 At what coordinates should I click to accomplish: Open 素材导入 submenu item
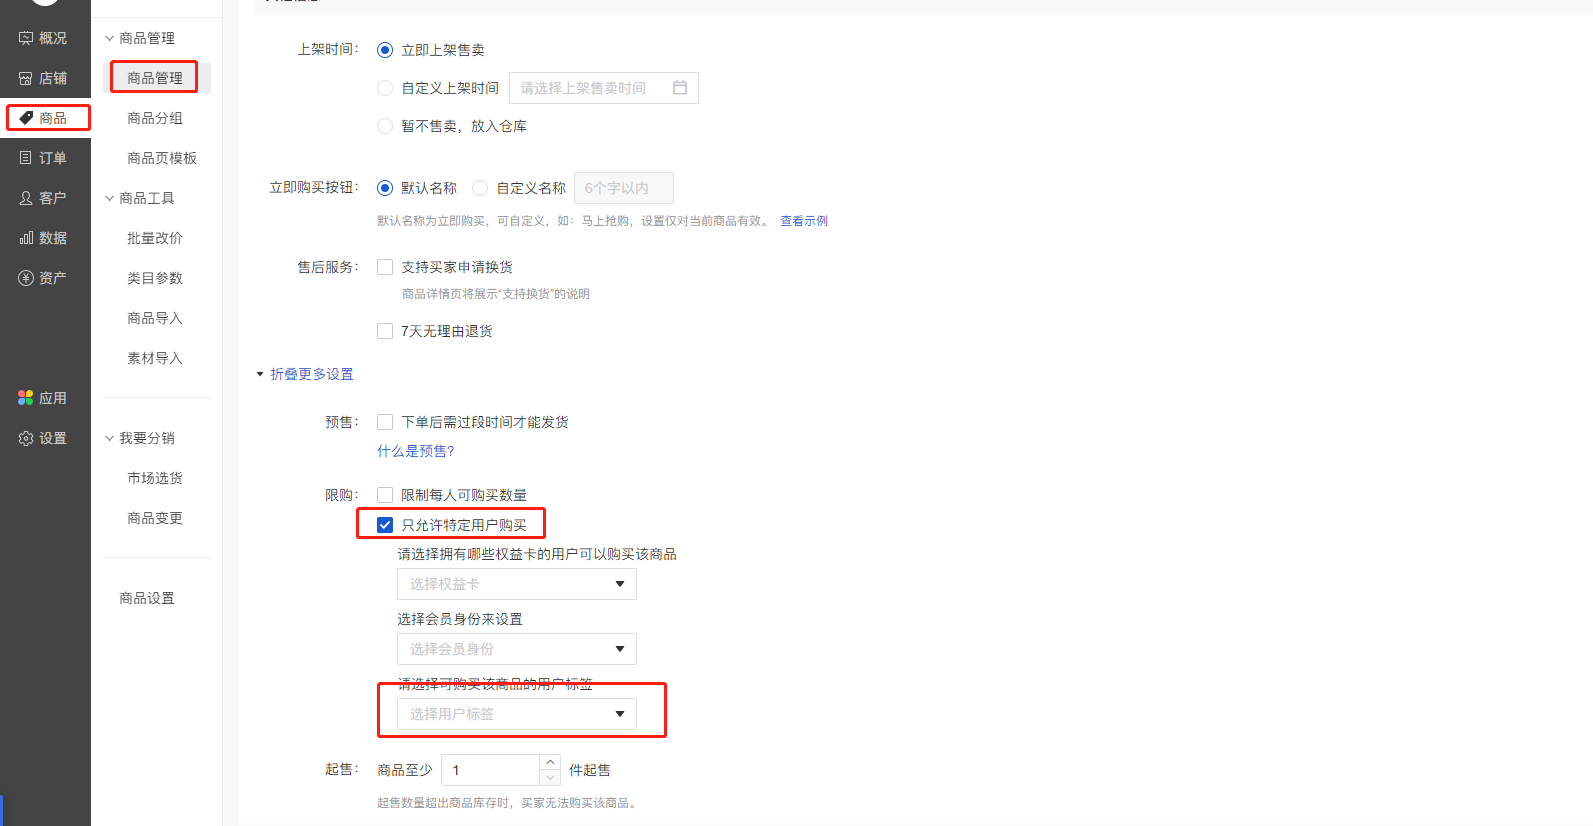pos(155,358)
